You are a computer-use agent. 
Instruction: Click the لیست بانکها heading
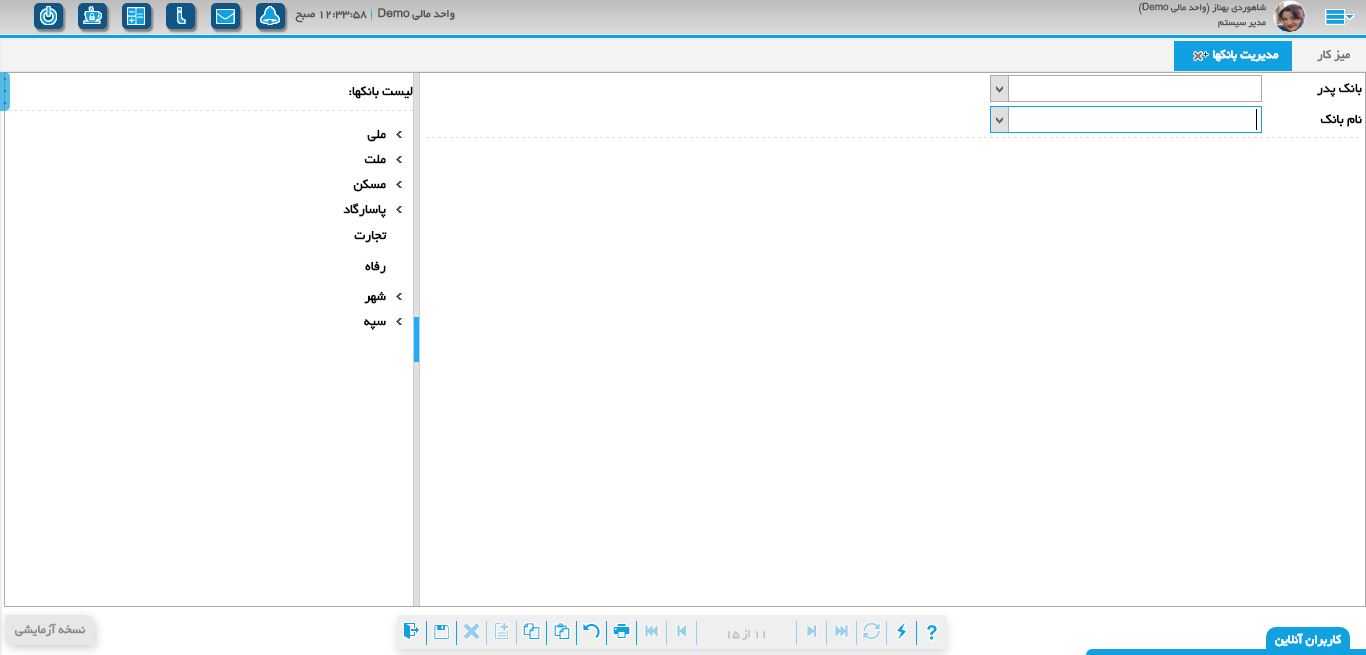point(380,91)
